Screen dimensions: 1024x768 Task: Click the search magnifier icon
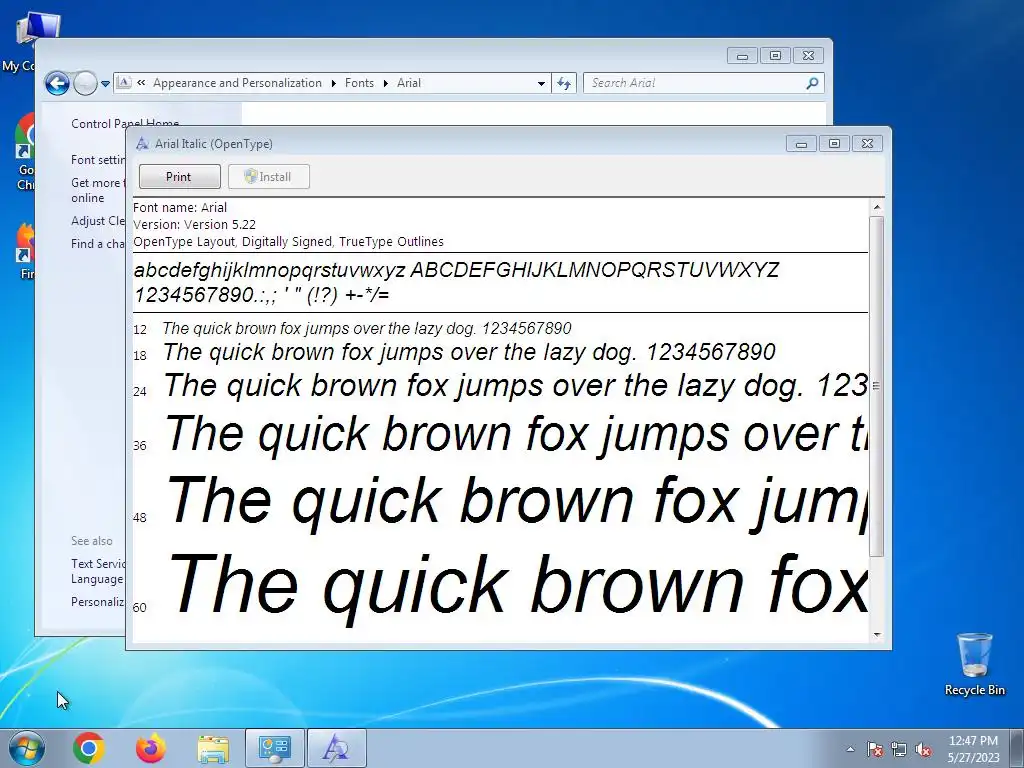(812, 83)
